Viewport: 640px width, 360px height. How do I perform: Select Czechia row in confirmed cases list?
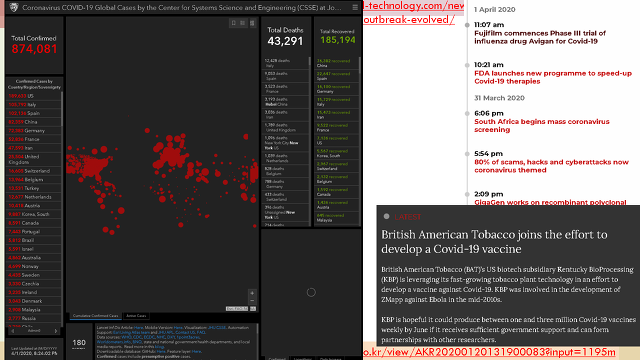click(34, 284)
